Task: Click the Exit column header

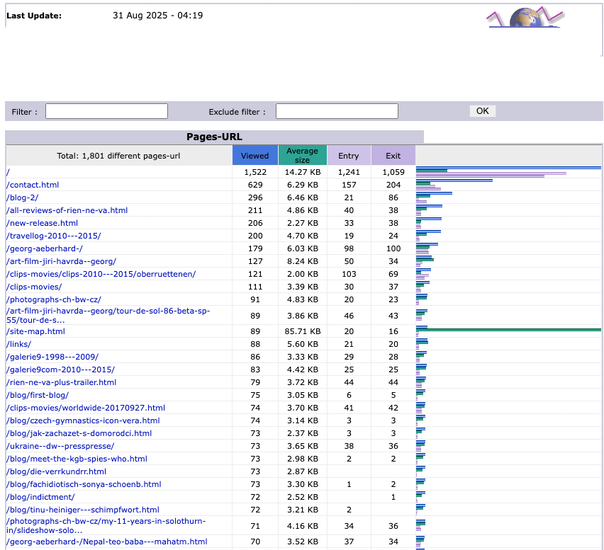Action: click(x=393, y=155)
